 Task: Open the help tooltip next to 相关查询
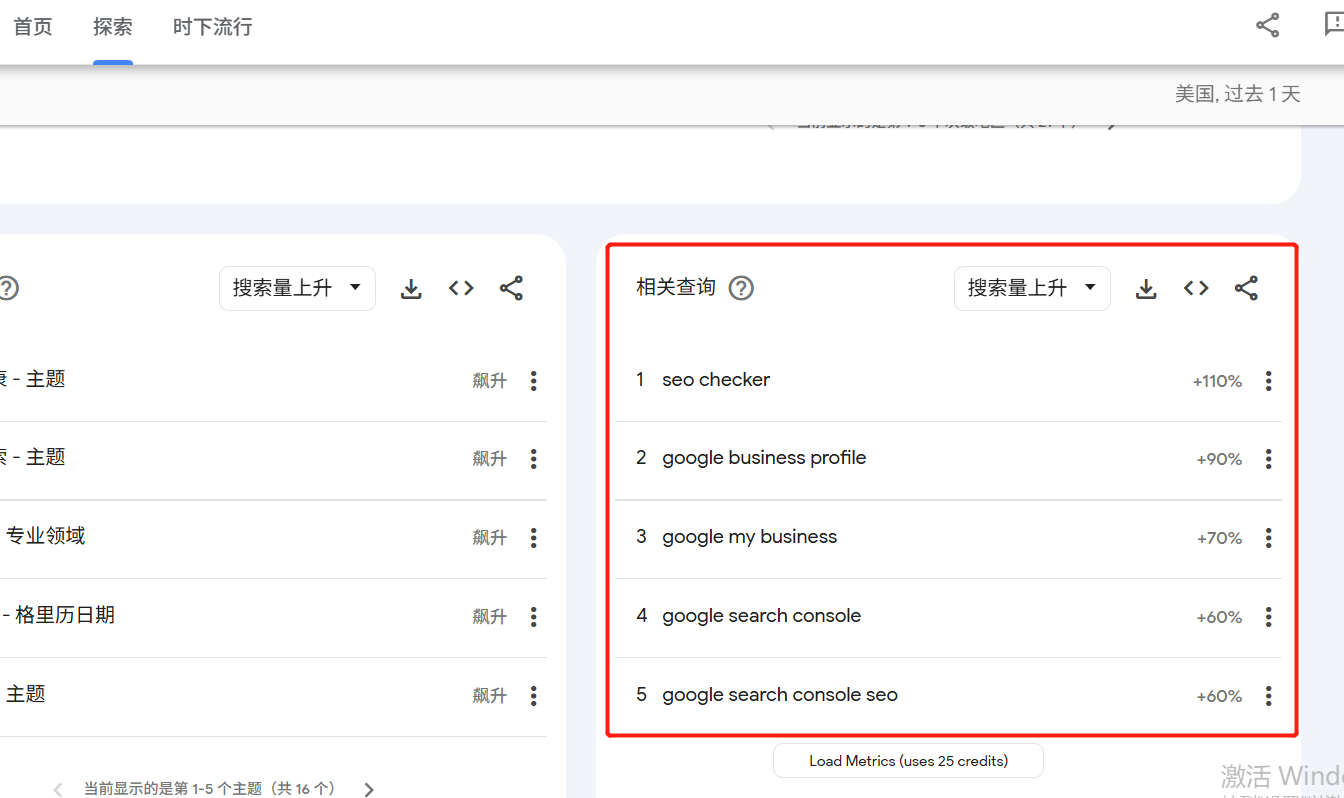click(x=740, y=288)
